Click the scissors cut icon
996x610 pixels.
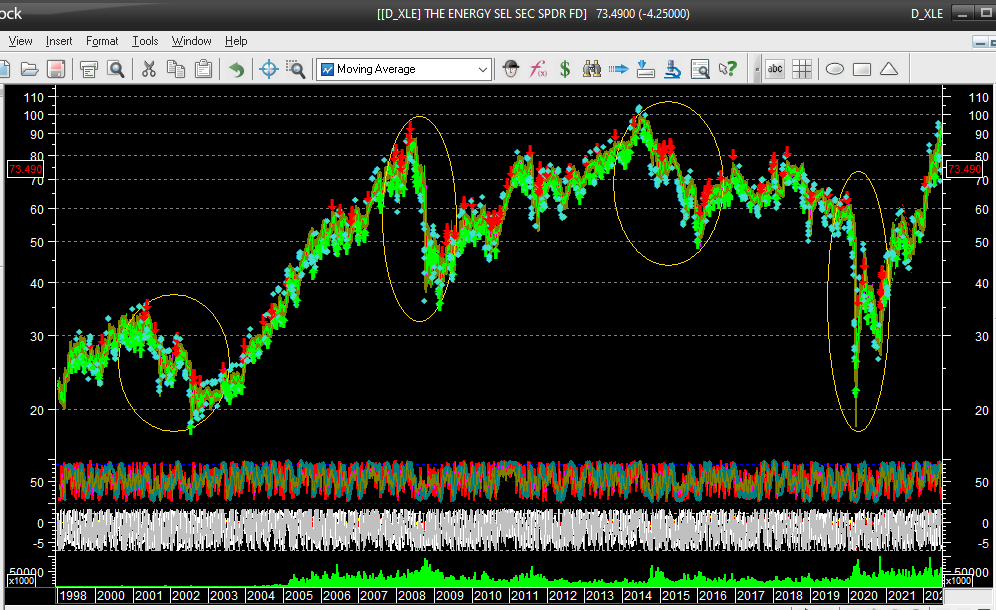pyautogui.click(x=148, y=69)
